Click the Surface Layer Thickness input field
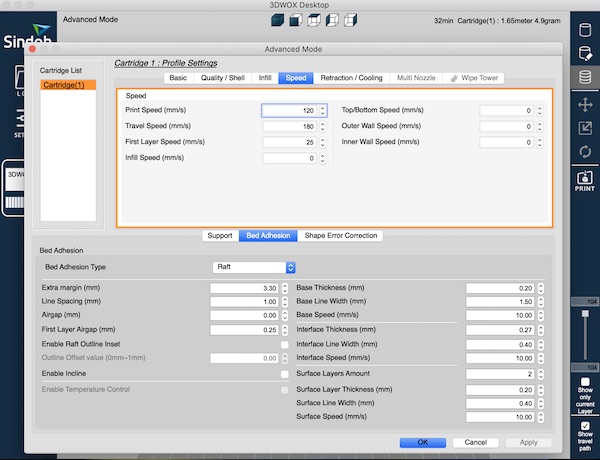Viewport: 600px width, 460px height. (501, 390)
